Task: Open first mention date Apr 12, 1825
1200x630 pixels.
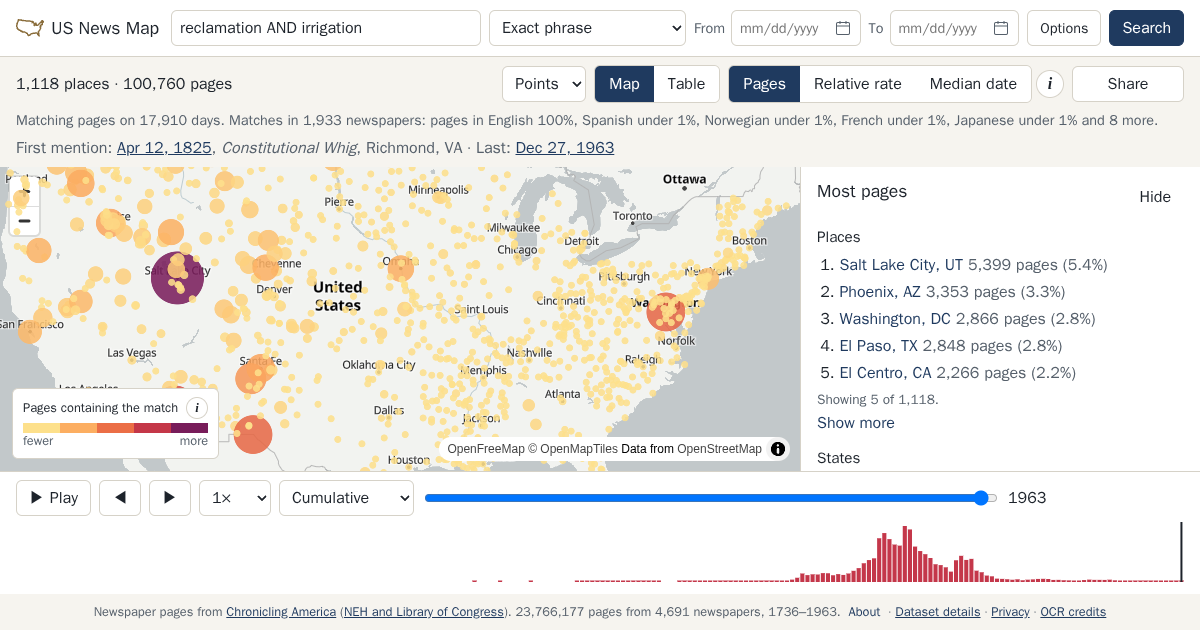Action: click(164, 148)
